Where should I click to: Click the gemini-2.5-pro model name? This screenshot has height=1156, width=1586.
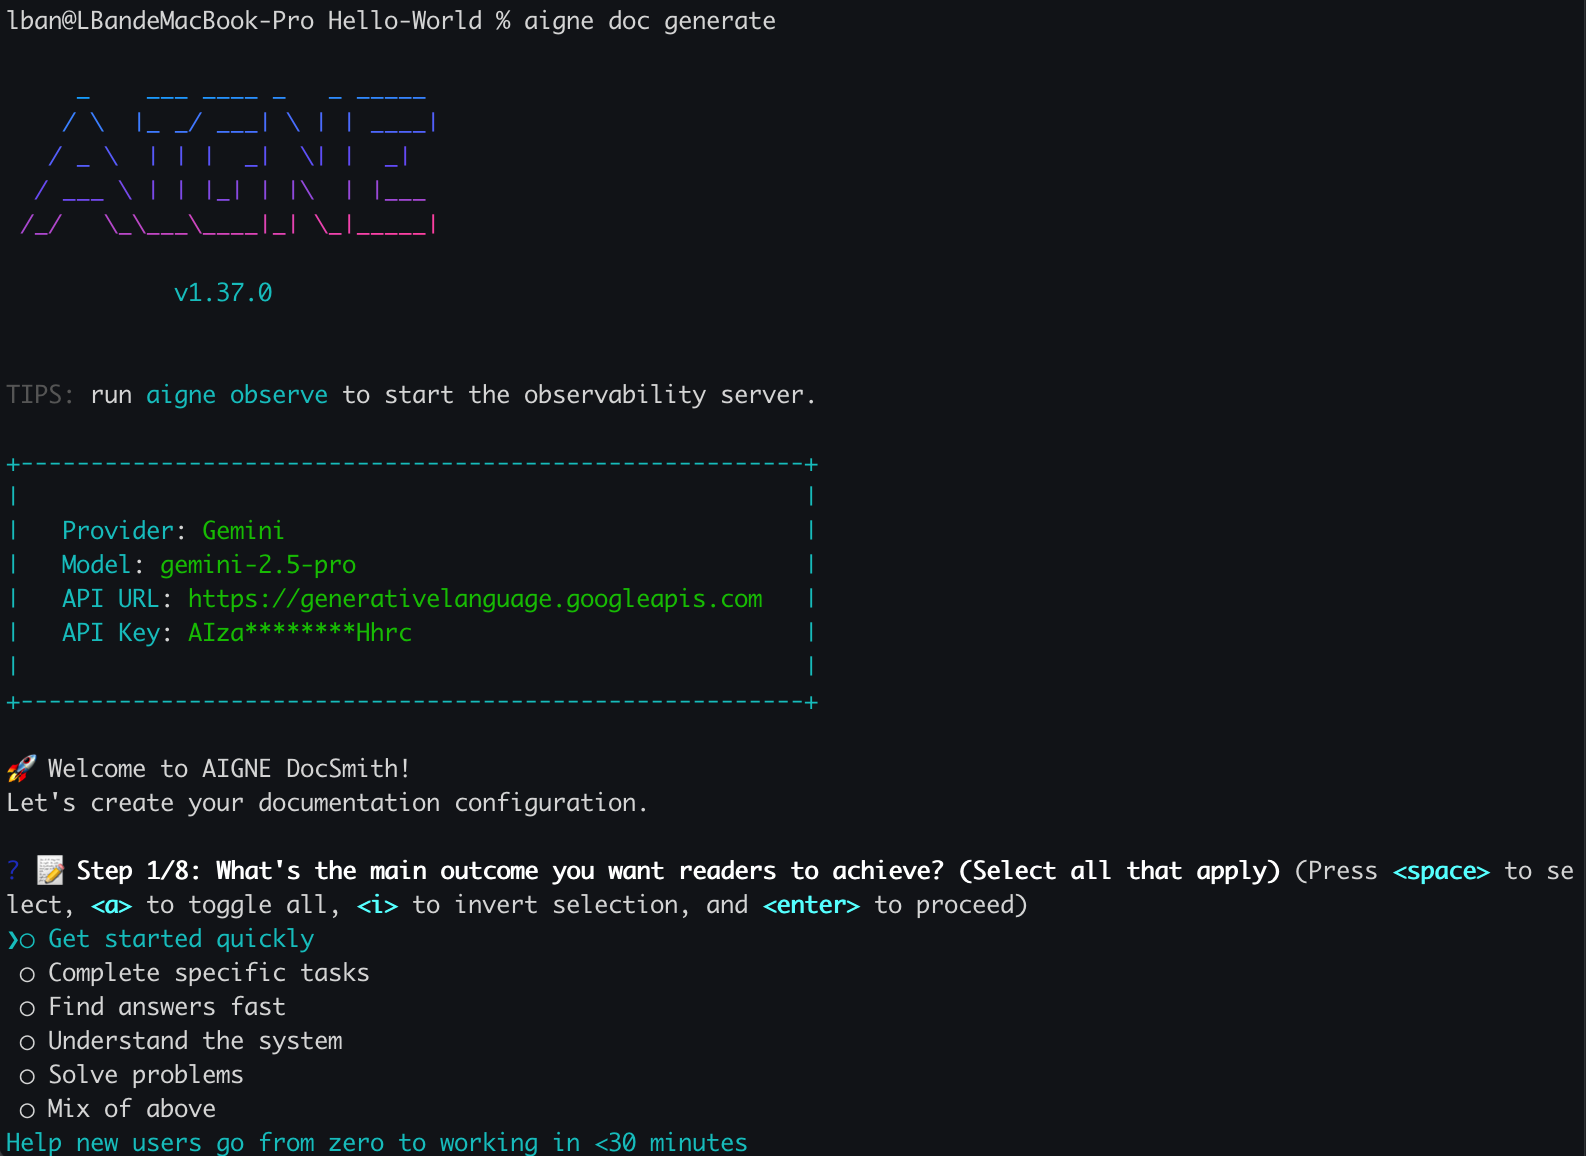tap(258, 565)
